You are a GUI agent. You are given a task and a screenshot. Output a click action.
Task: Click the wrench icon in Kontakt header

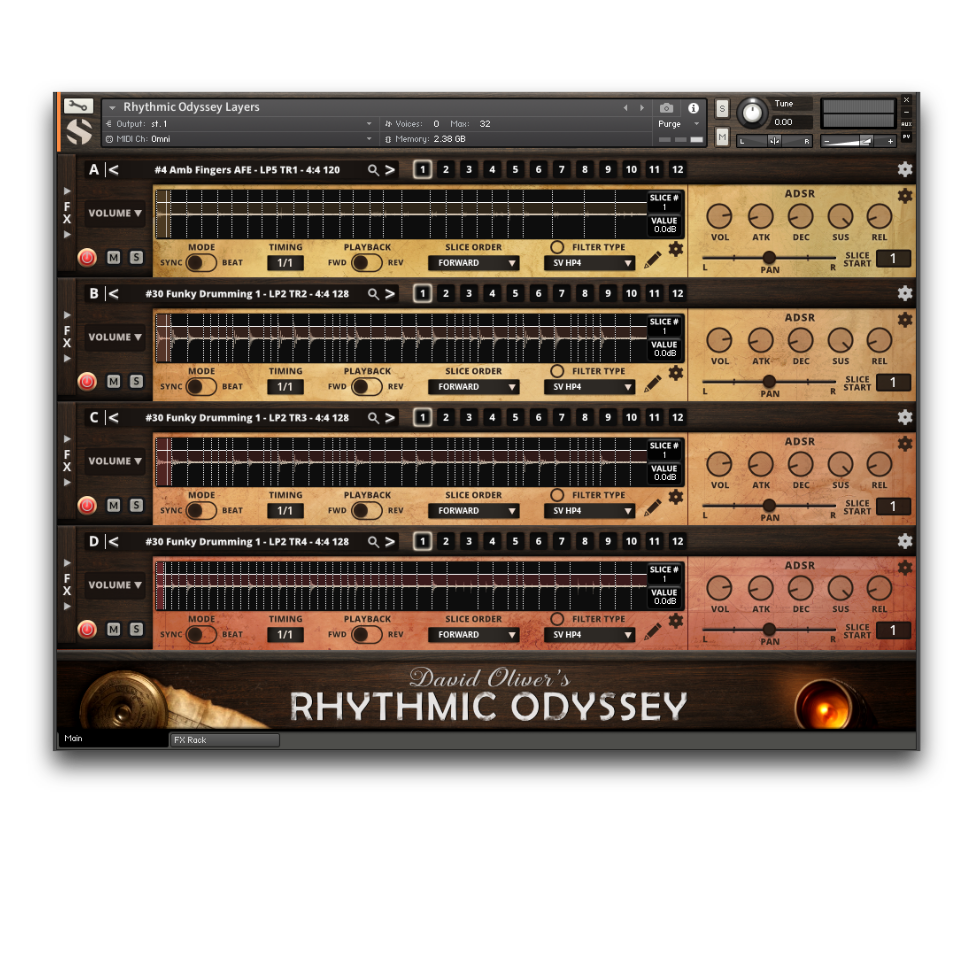pos(78,106)
